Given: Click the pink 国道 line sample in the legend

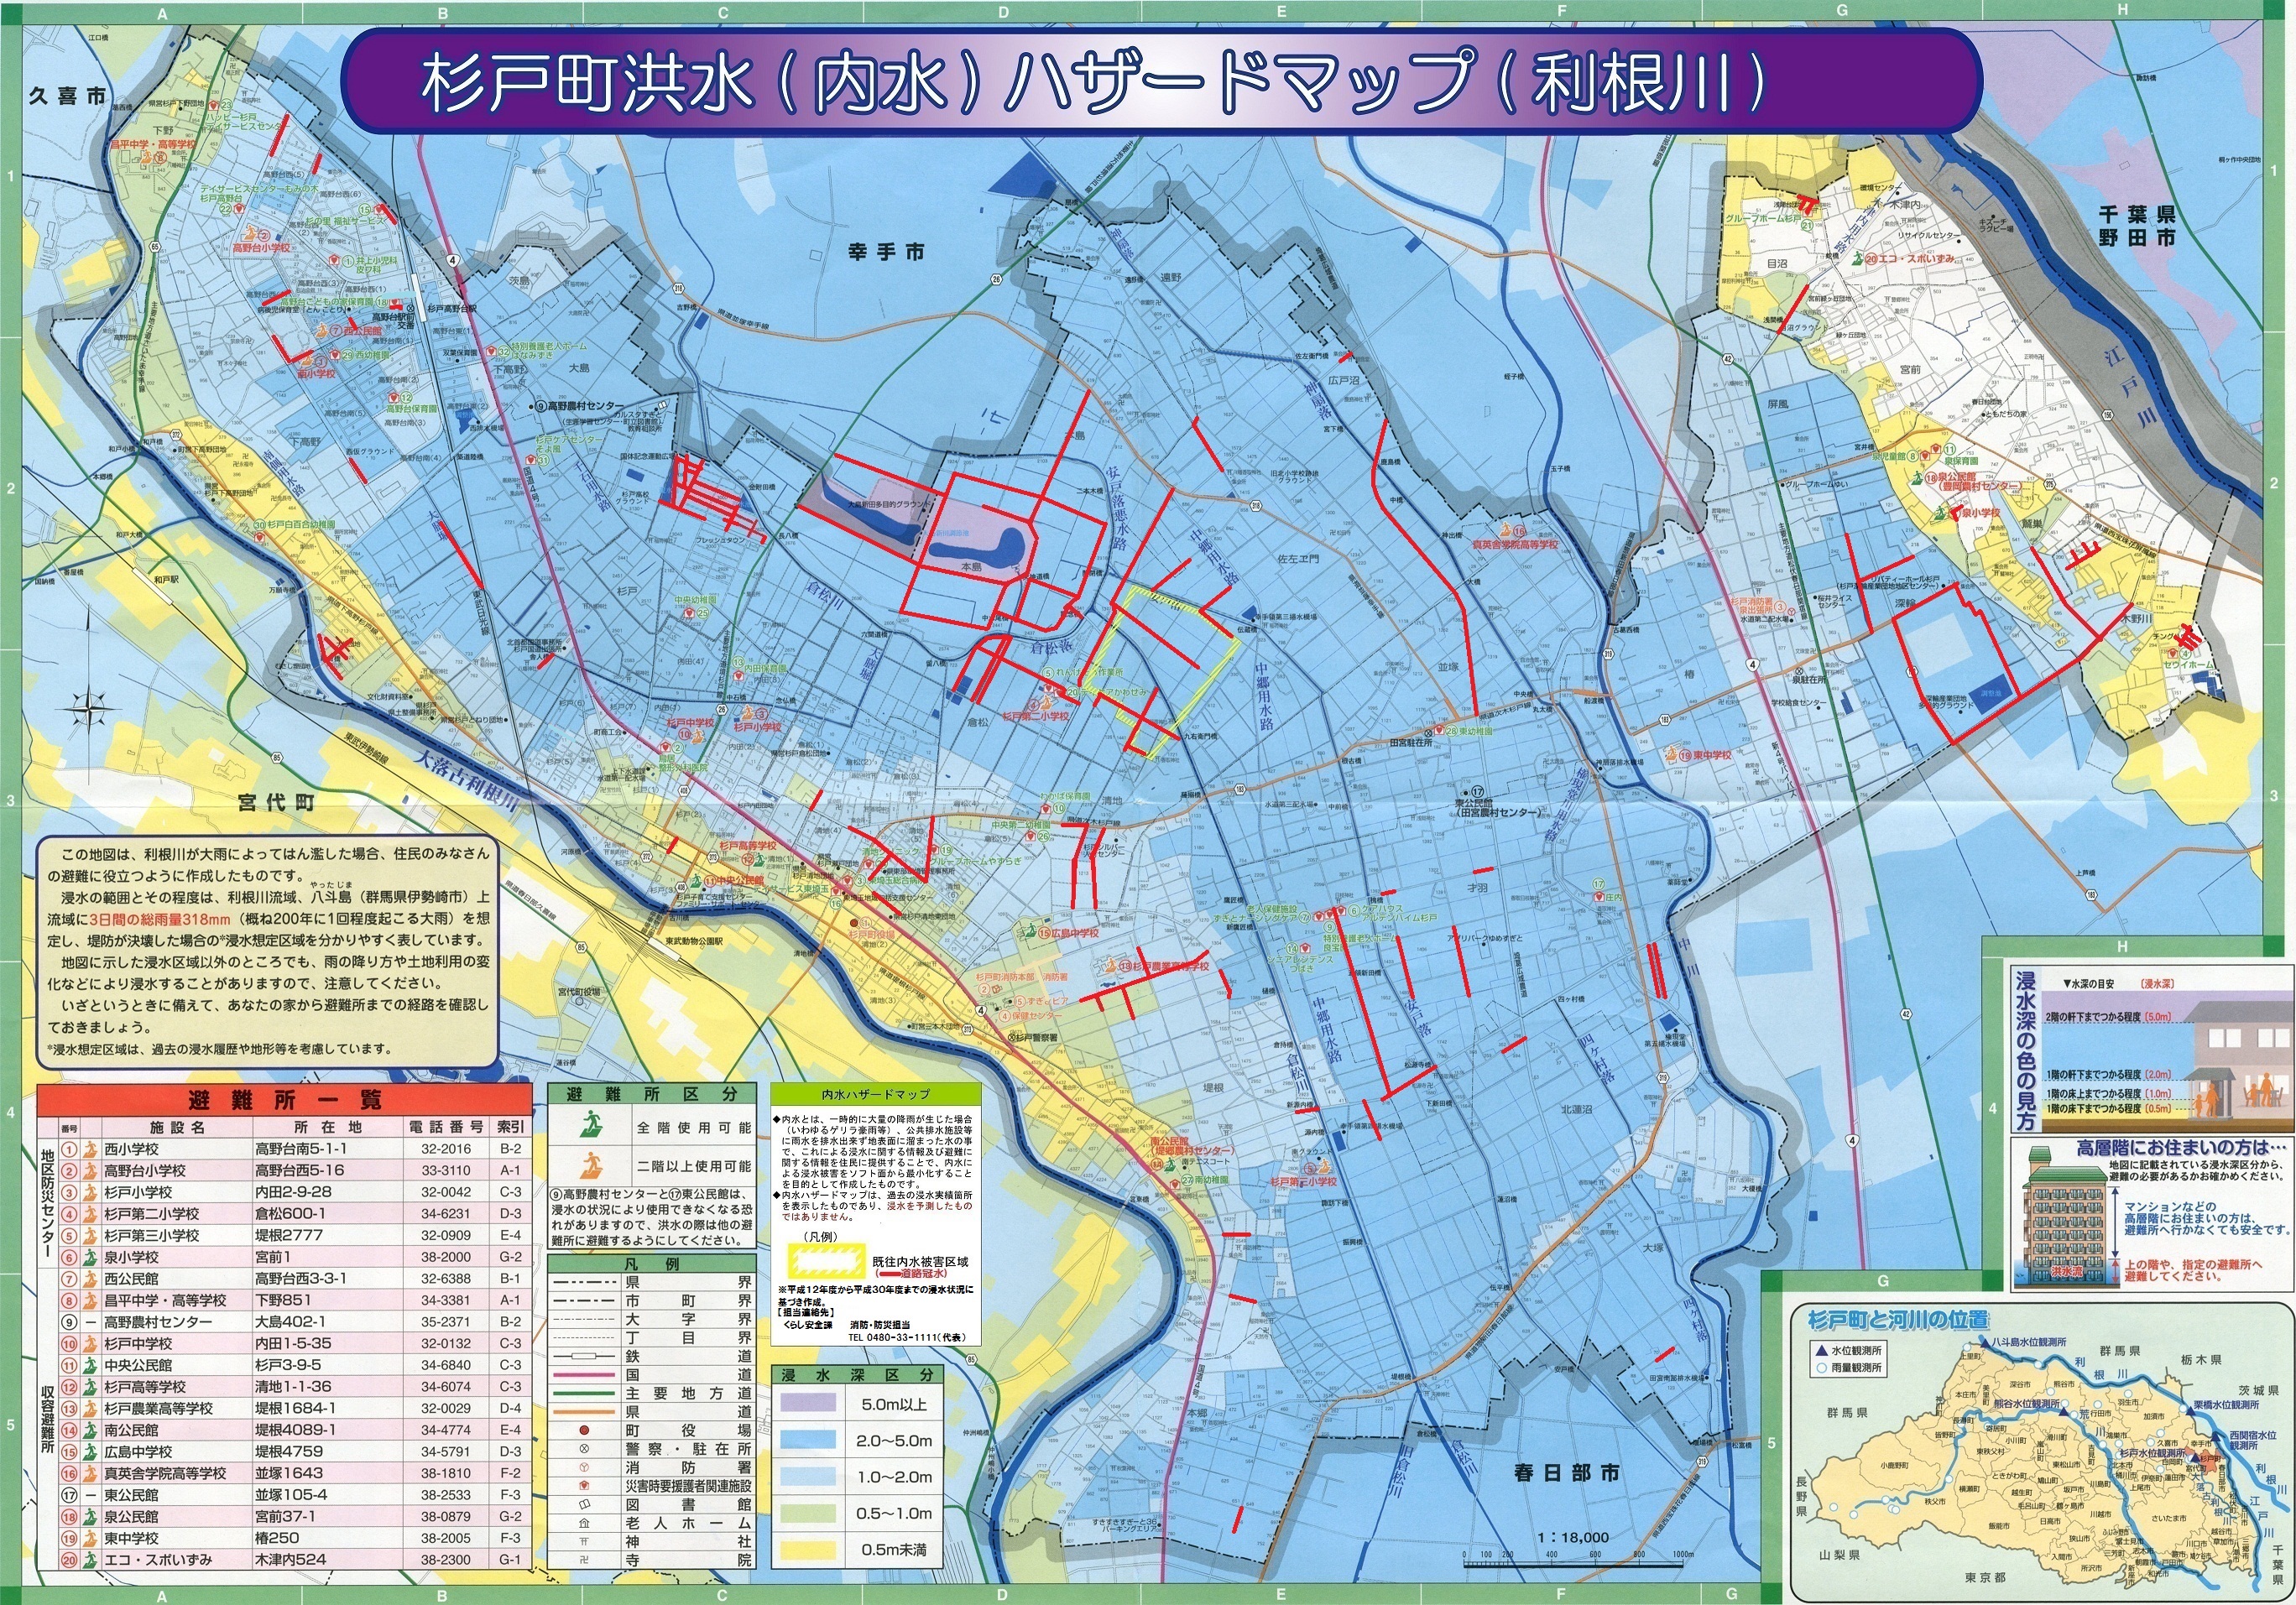Looking at the screenshot, I should click(x=585, y=1375).
